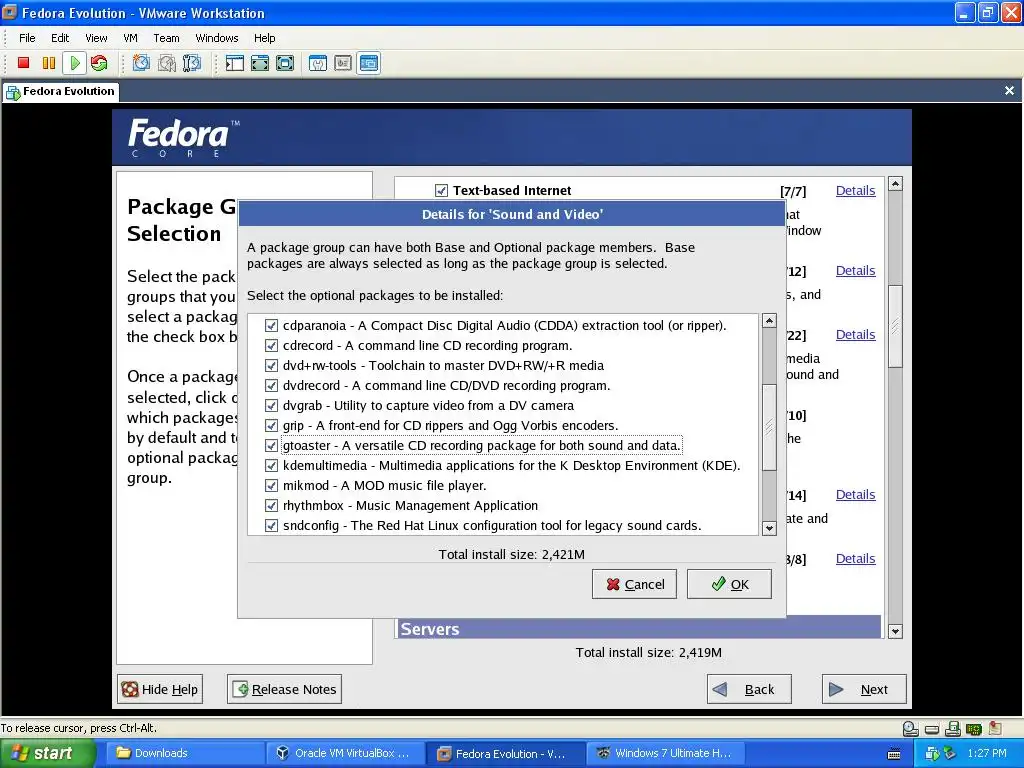Select the Fedora Evolution VM tab

point(61,91)
